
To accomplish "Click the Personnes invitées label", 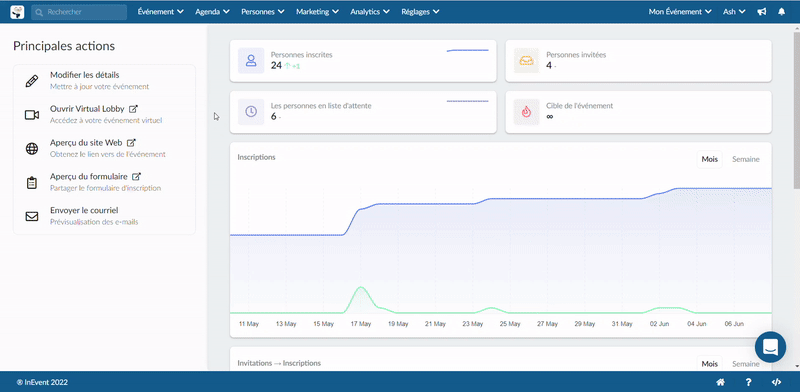I will pyautogui.click(x=576, y=55).
